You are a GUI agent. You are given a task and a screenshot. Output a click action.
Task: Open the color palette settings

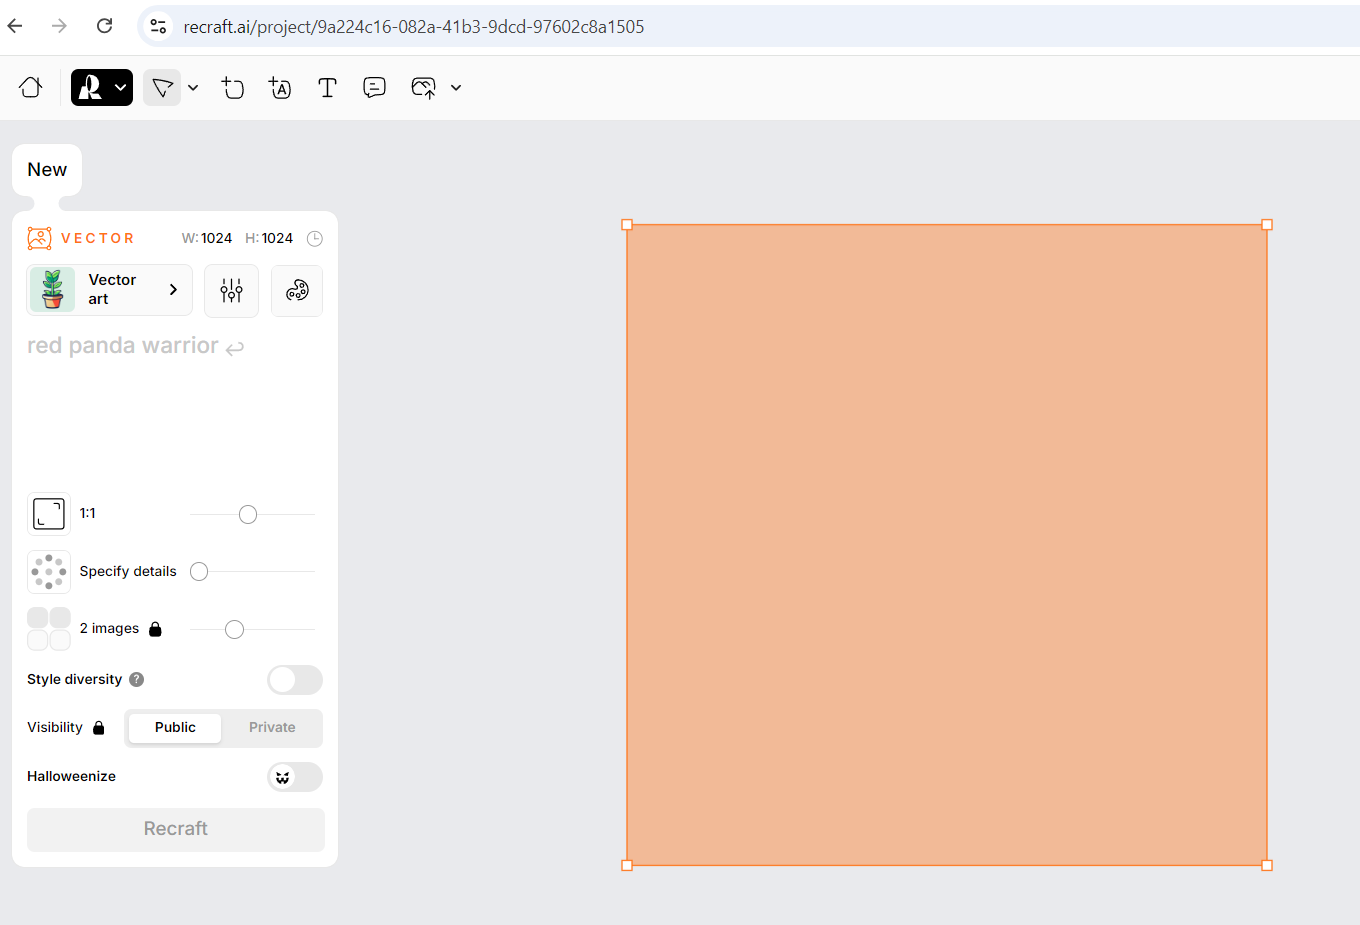(x=297, y=291)
